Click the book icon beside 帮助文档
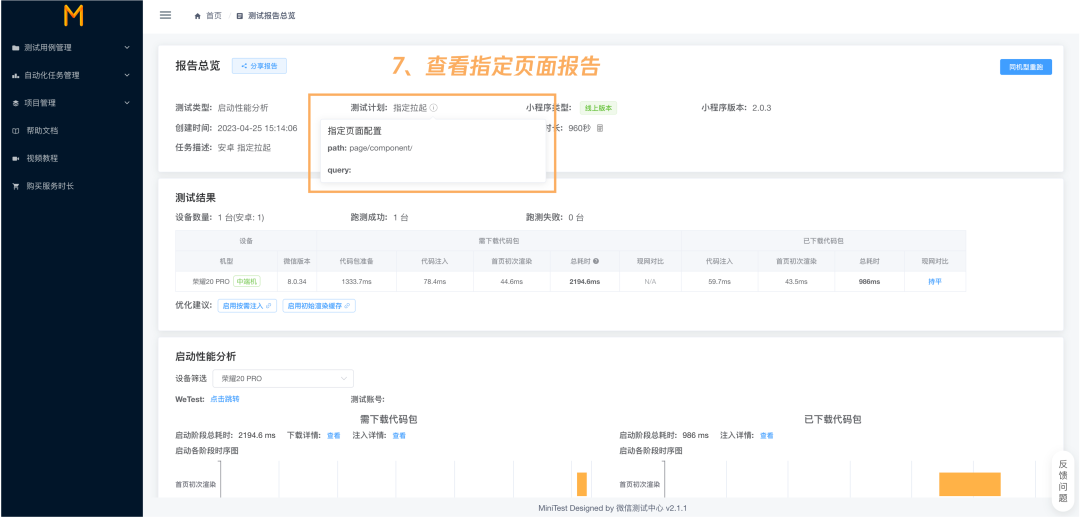 click(x=15, y=130)
